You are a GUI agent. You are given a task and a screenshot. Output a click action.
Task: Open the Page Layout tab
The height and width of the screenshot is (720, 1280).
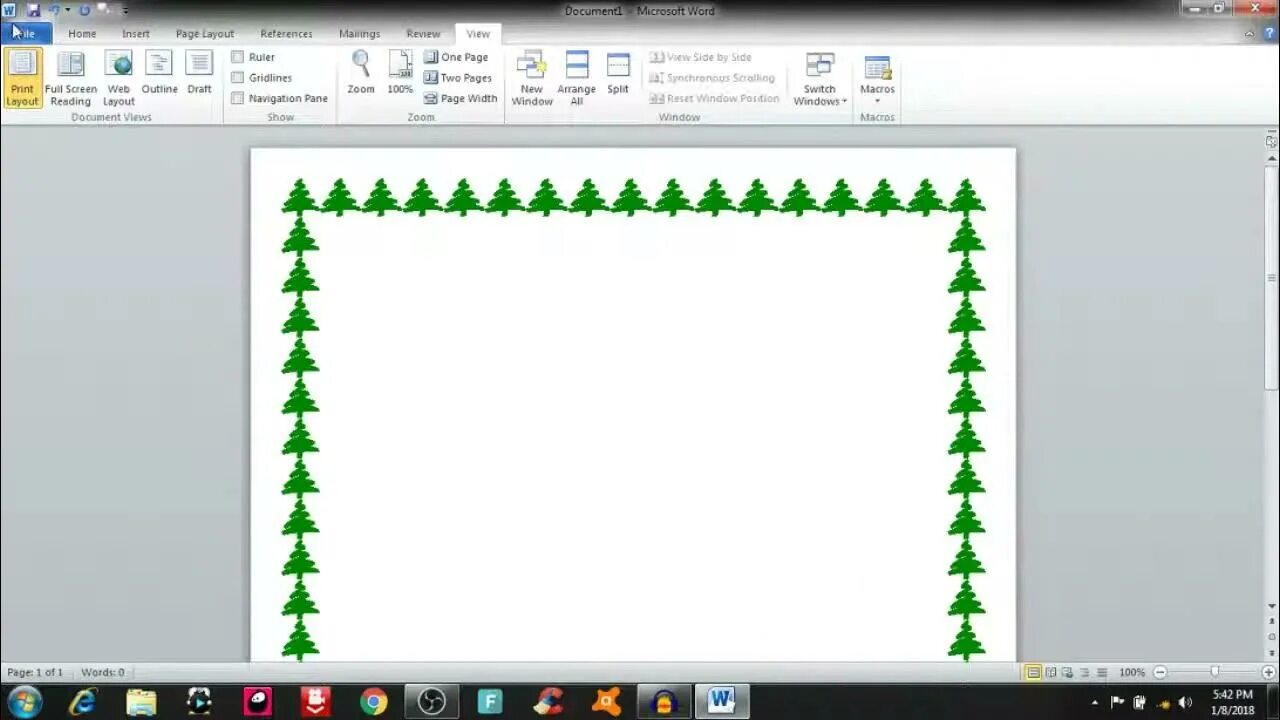(205, 34)
